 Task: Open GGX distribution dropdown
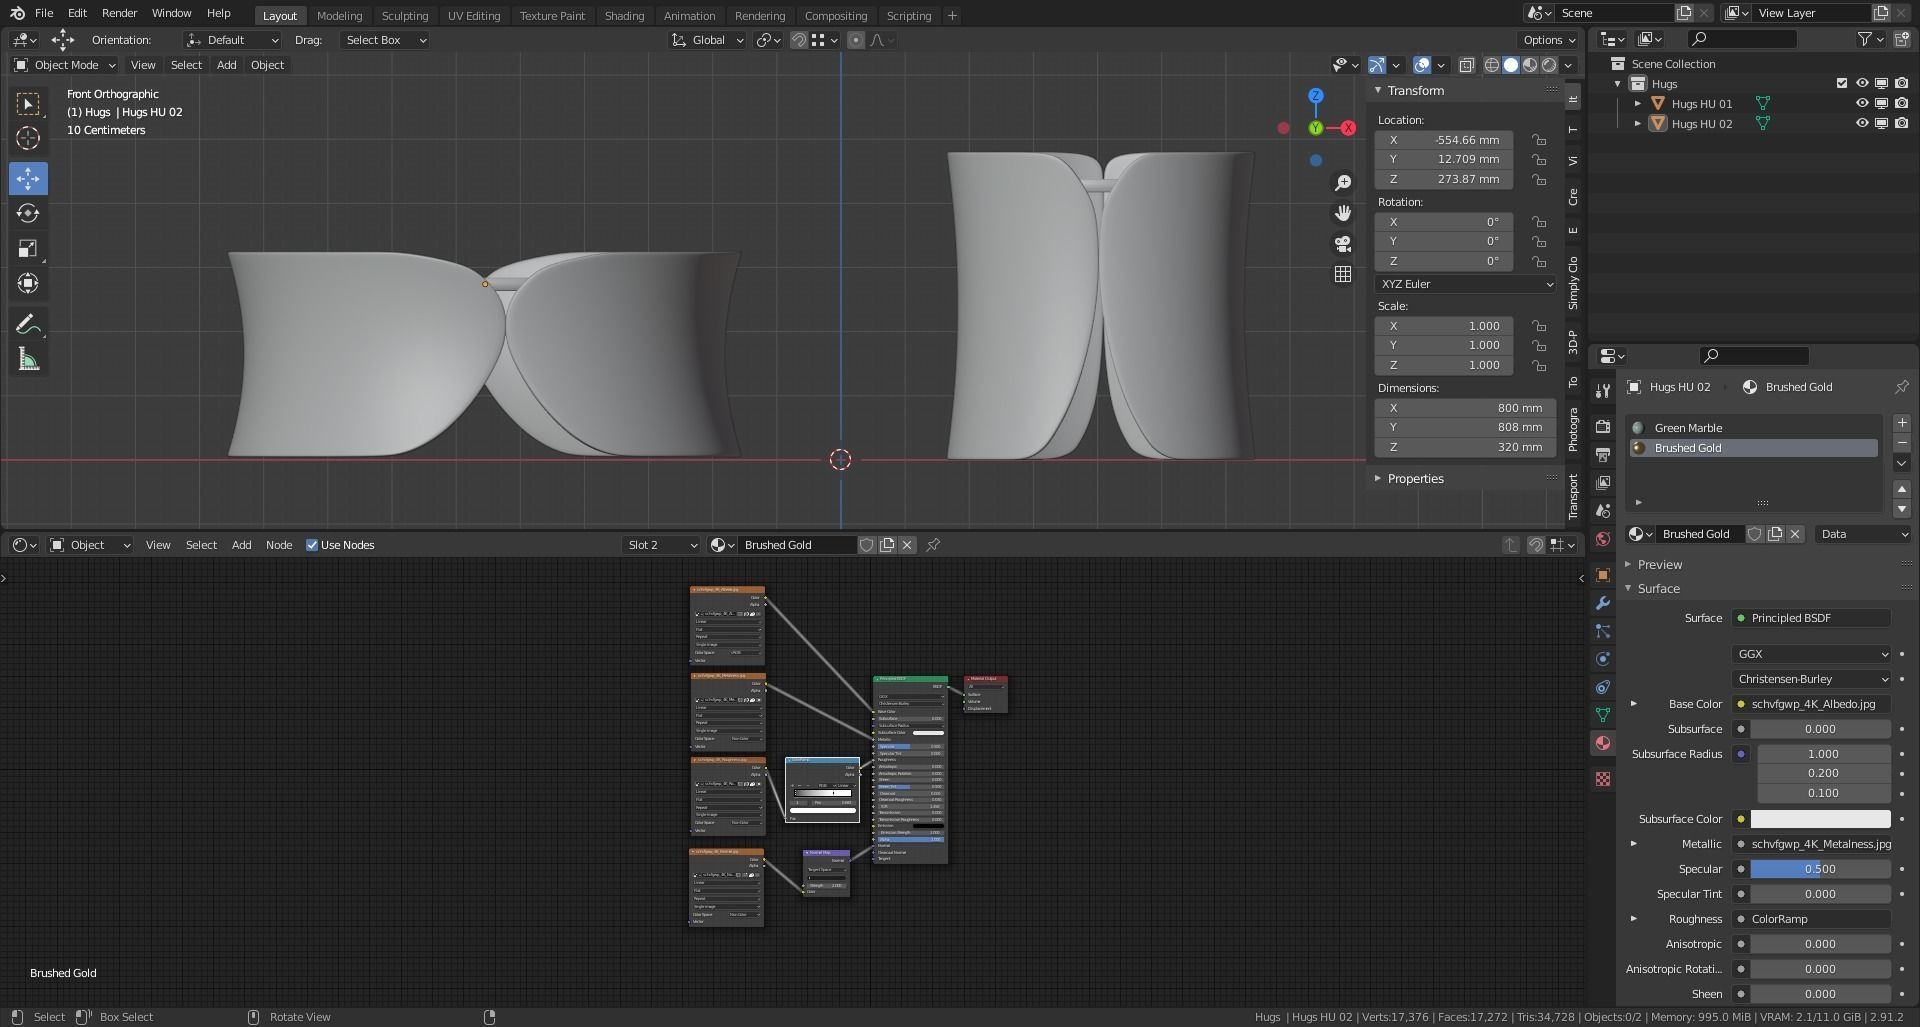[x=1811, y=654]
